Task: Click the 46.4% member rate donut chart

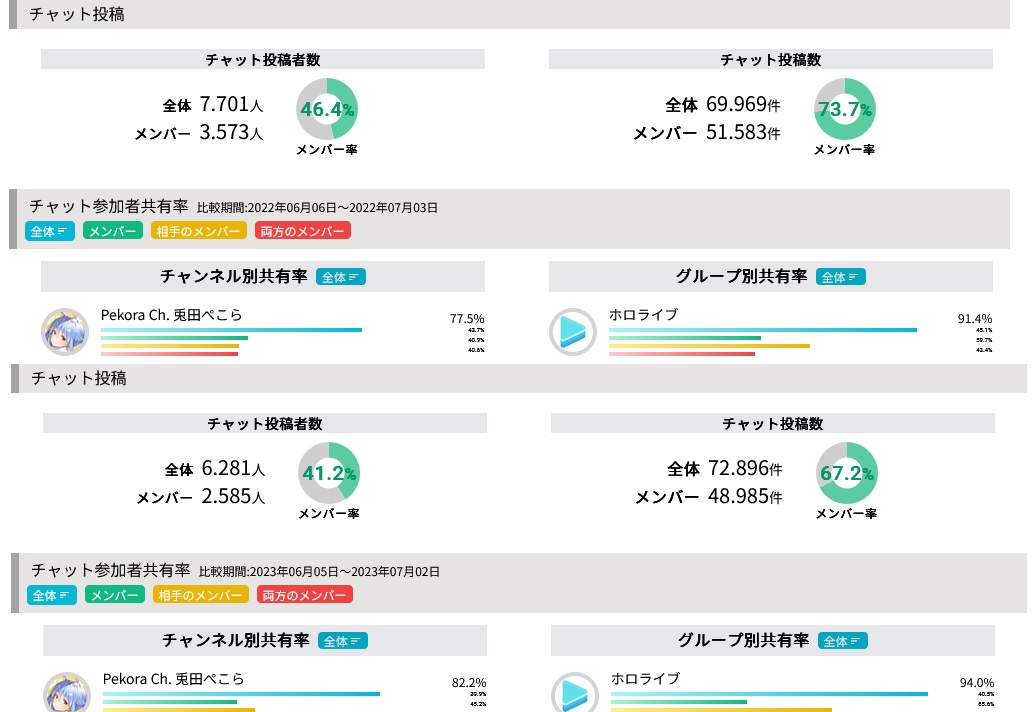Action: coord(327,109)
